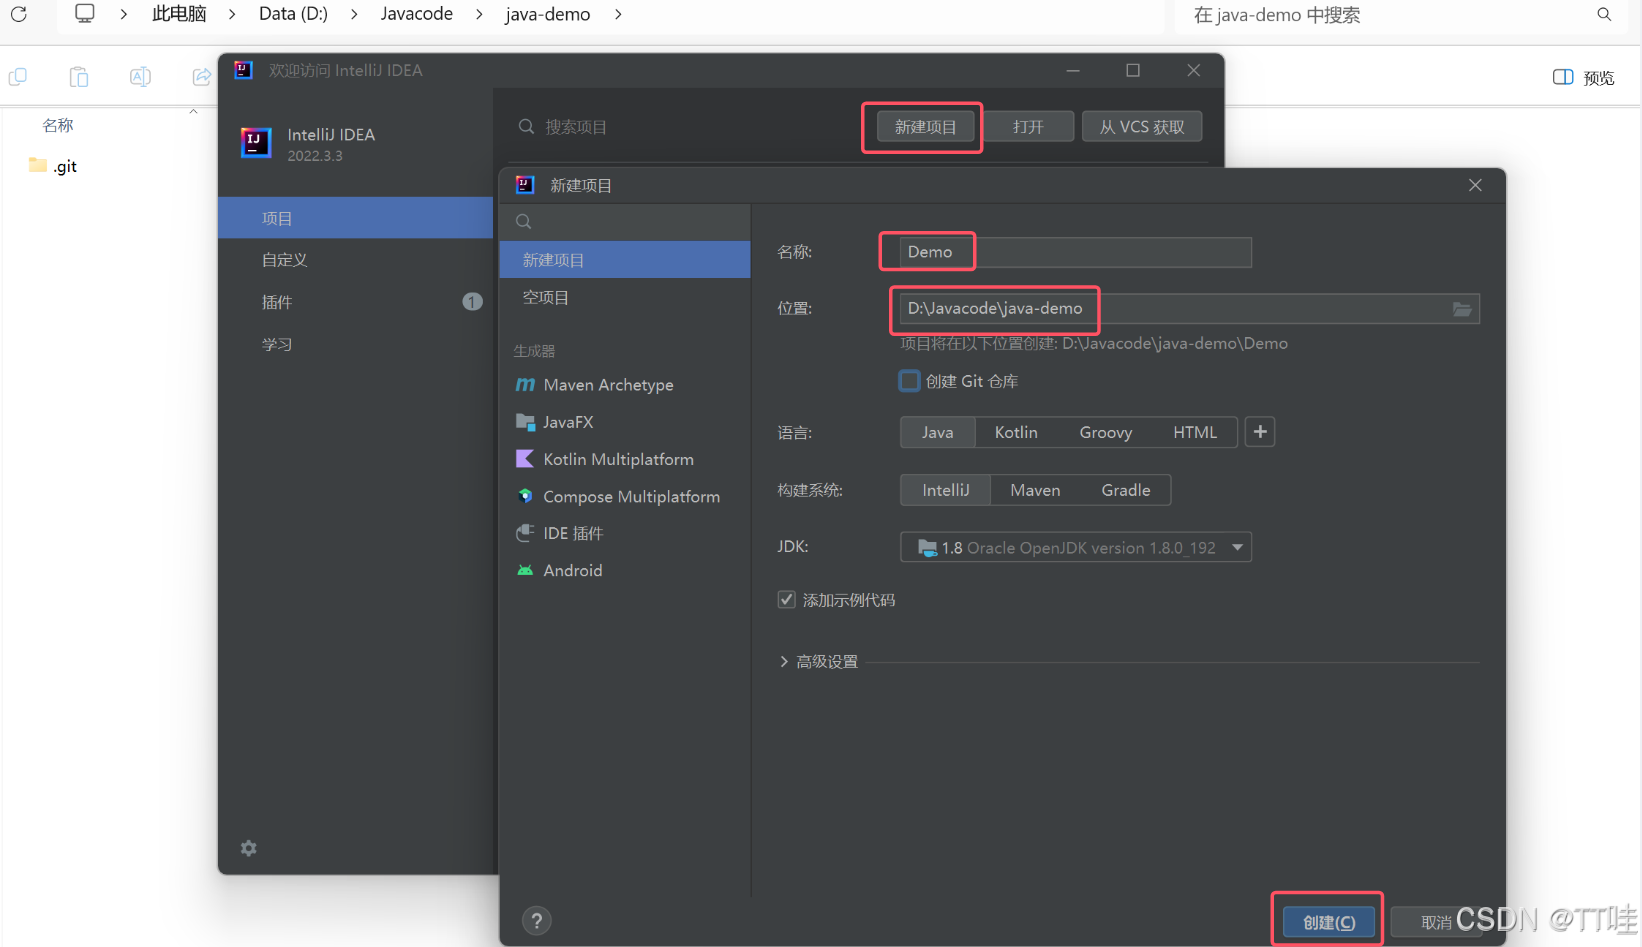
Task: Select HTML as the language
Action: 1195,432
